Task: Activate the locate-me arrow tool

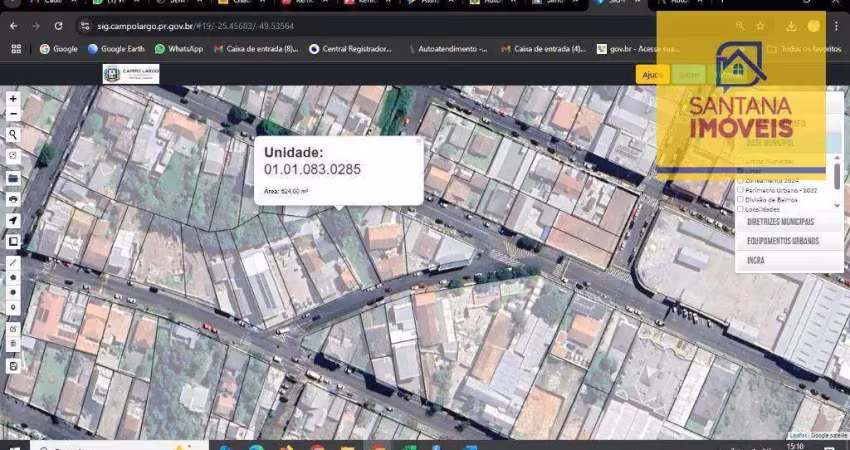Action: [x=13, y=221]
